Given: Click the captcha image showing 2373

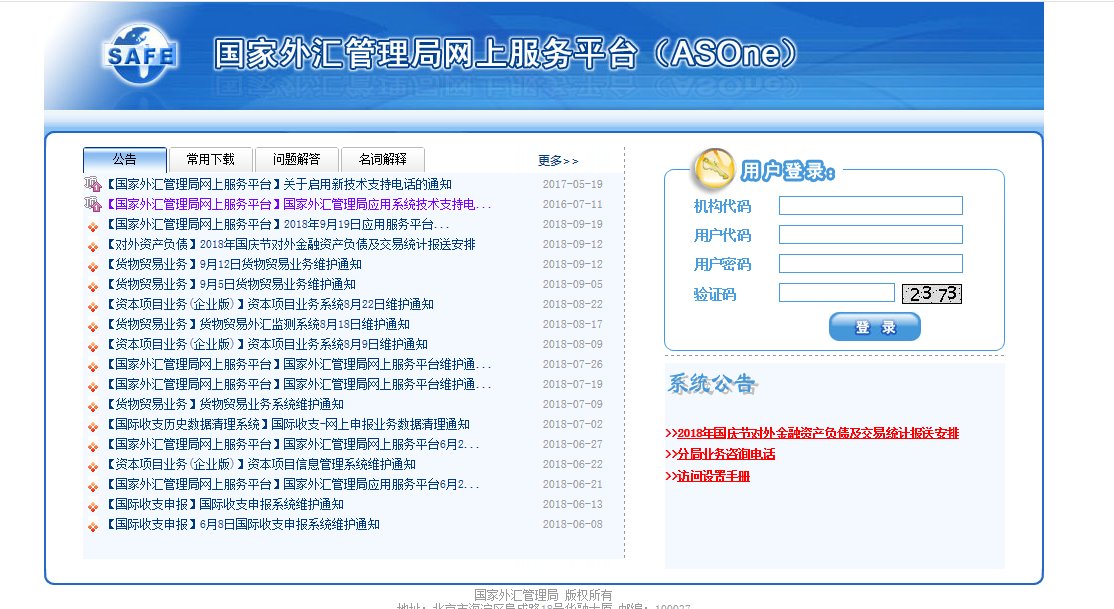Looking at the screenshot, I should tap(932, 292).
